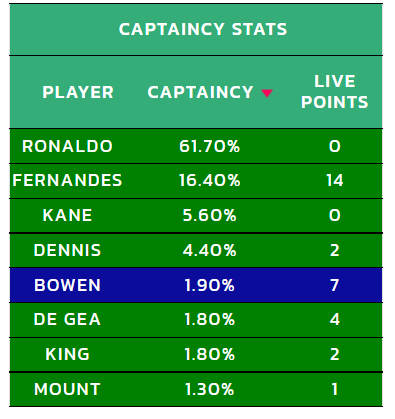Choose the Kane player name
The image size is (395, 419).
67,215
